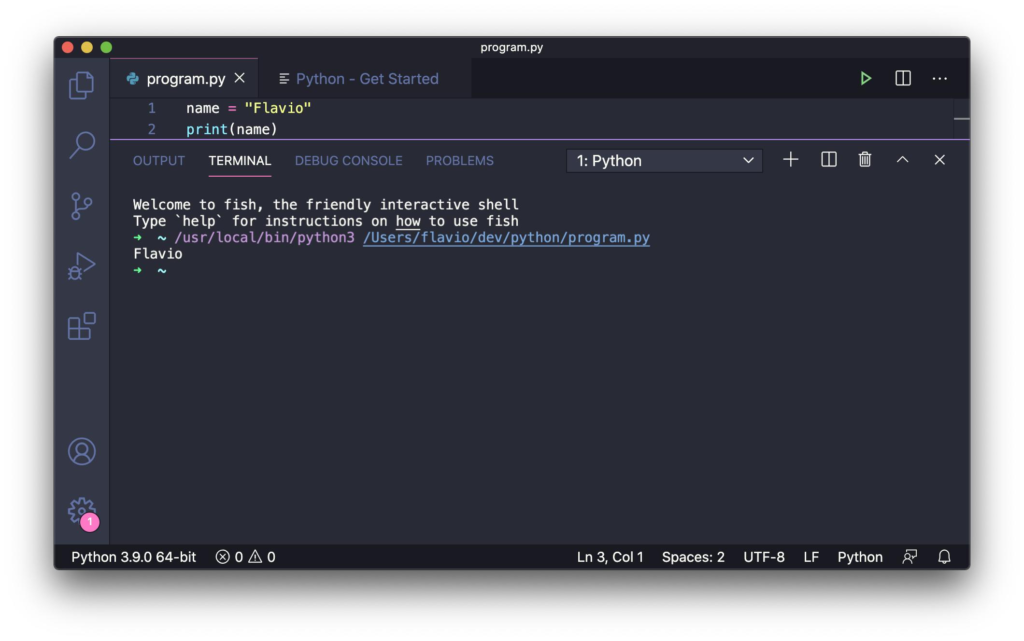The height and width of the screenshot is (641, 1024).
Task: Run Python file with green play button
Action: point(865,78)
